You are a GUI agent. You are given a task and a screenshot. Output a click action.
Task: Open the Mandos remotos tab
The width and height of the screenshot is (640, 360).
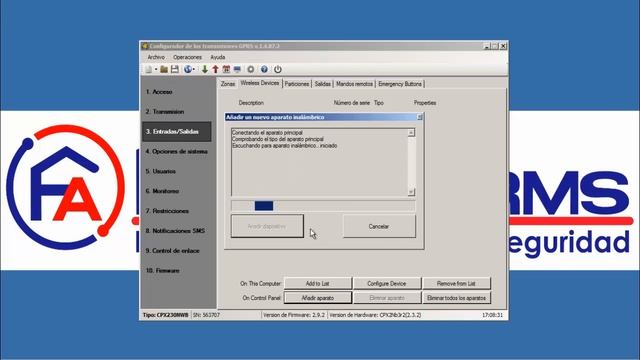(354, 84)
